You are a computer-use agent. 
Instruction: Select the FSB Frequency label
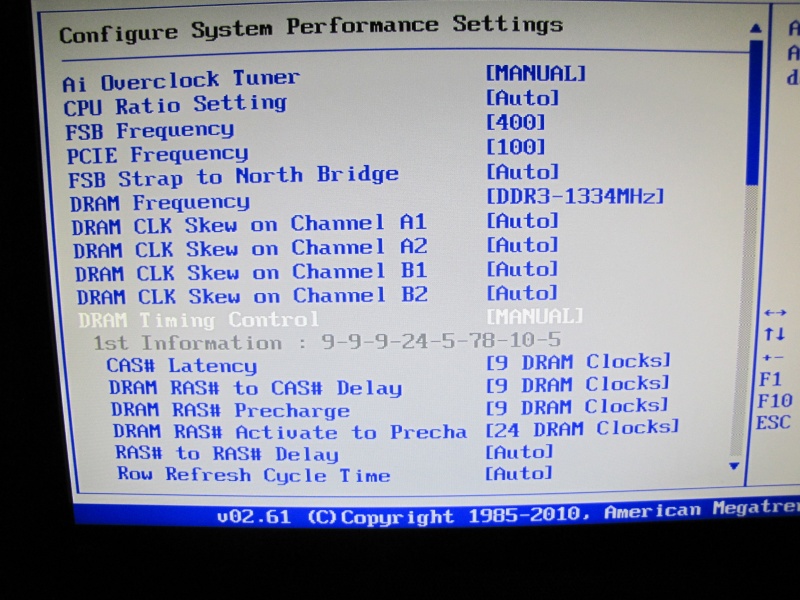click(150, 131)
